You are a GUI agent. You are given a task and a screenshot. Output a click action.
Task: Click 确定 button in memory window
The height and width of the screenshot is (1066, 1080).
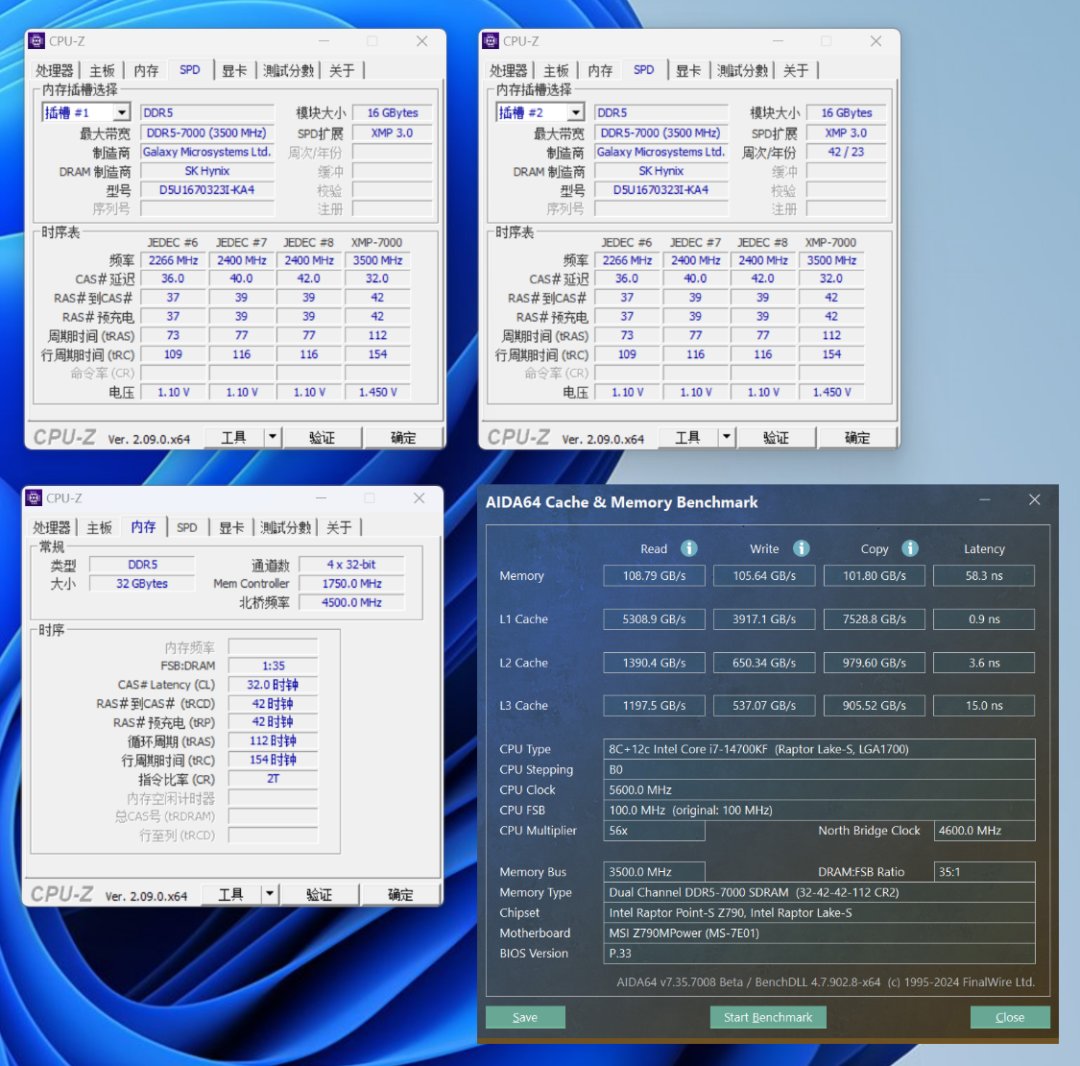click(401, 894)
